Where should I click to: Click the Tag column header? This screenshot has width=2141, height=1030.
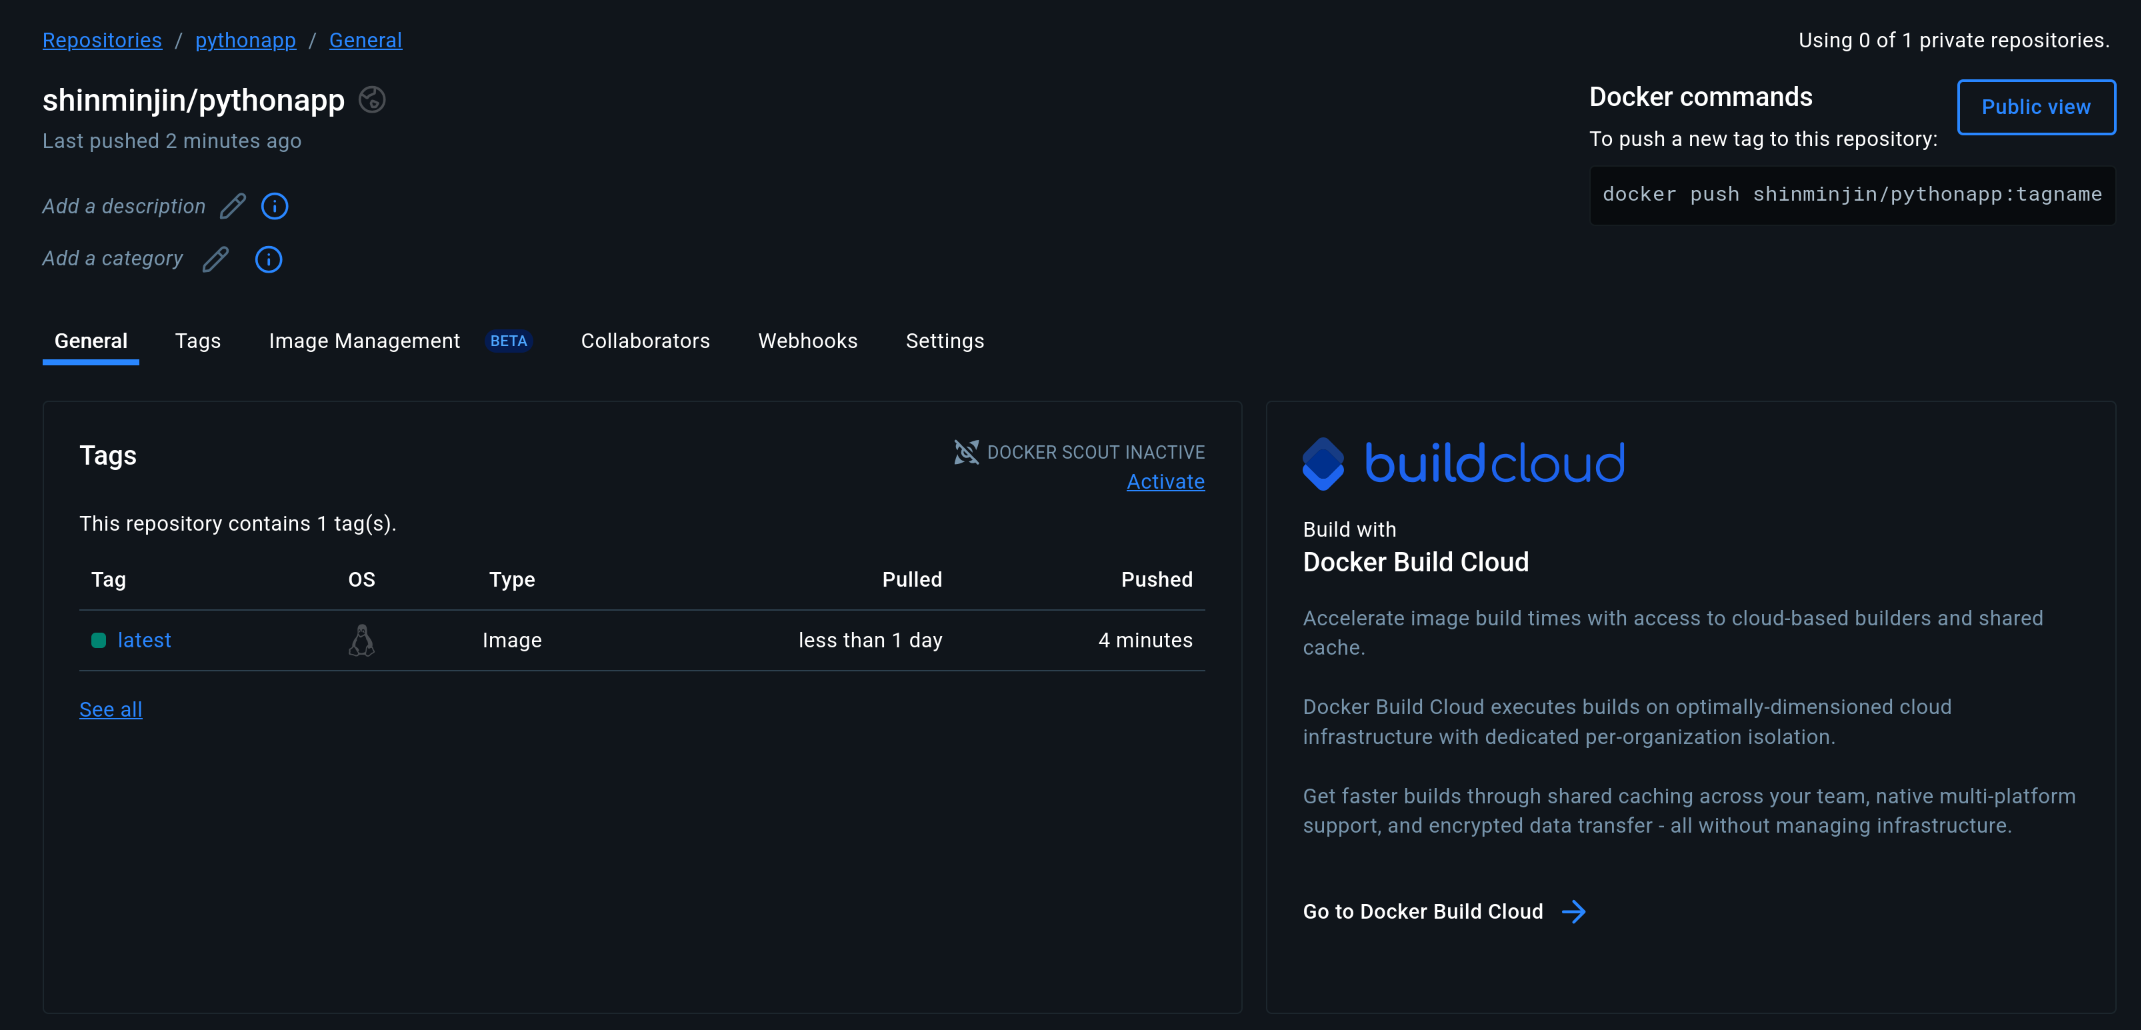pyautogui.click(x=109, y=580)
